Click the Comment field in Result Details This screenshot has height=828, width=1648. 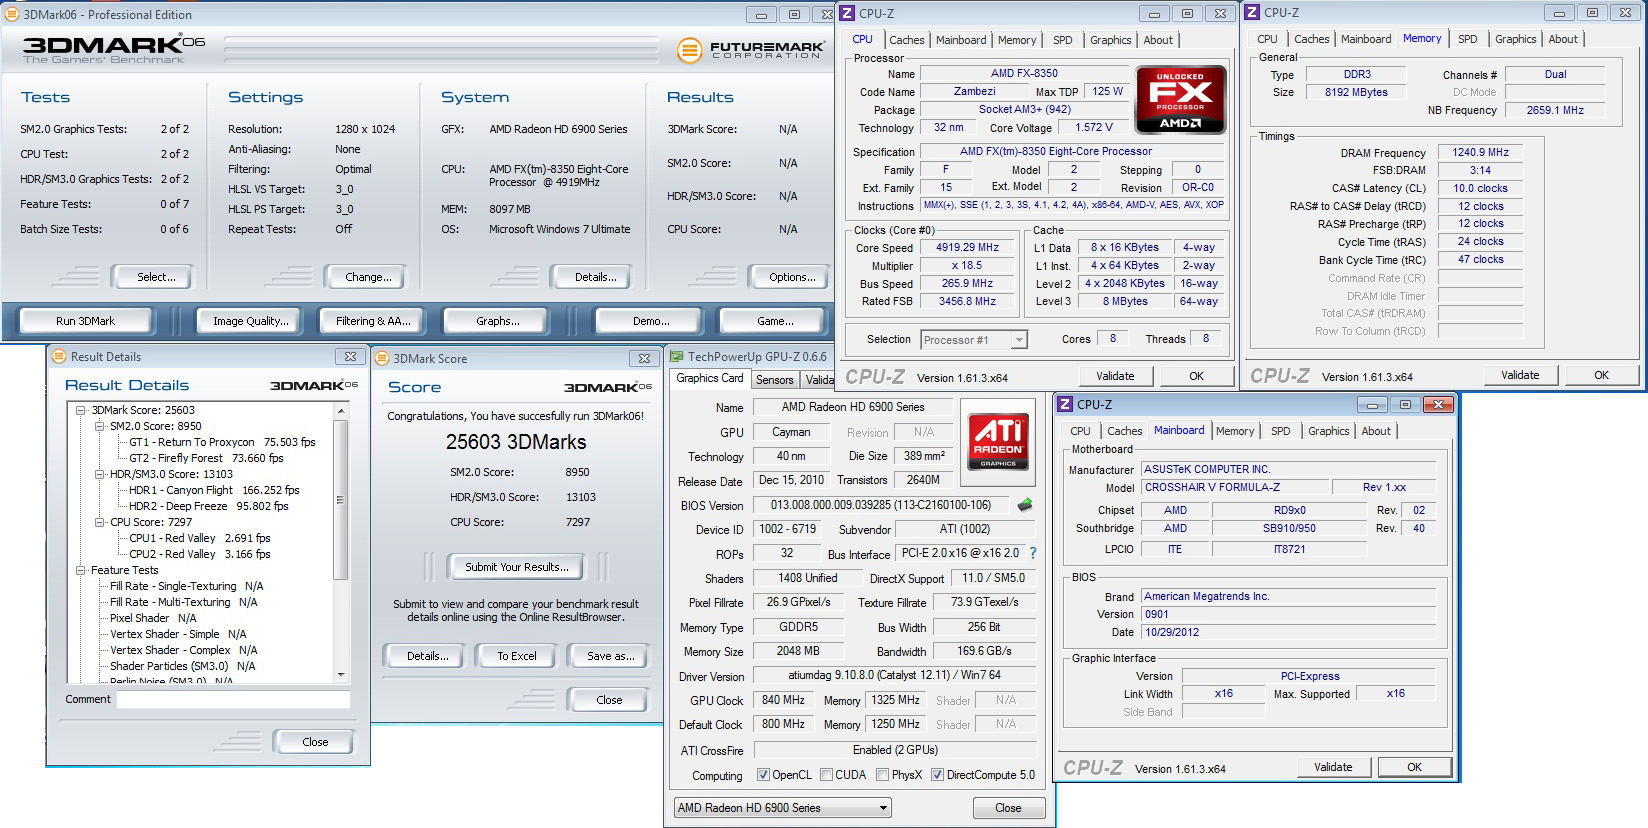tap(233, 700)
